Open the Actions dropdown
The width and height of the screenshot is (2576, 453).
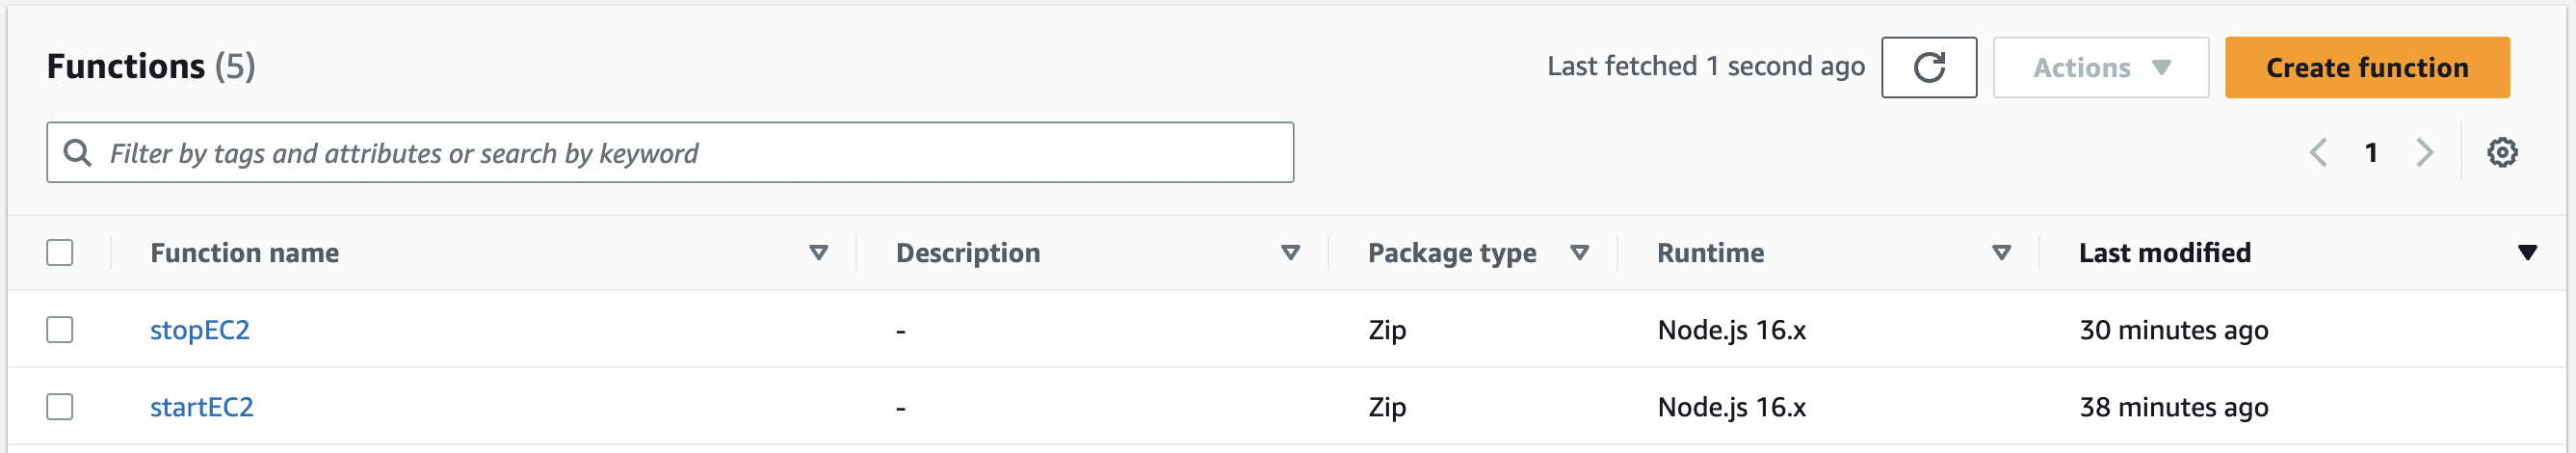(x=2100, y=67)
